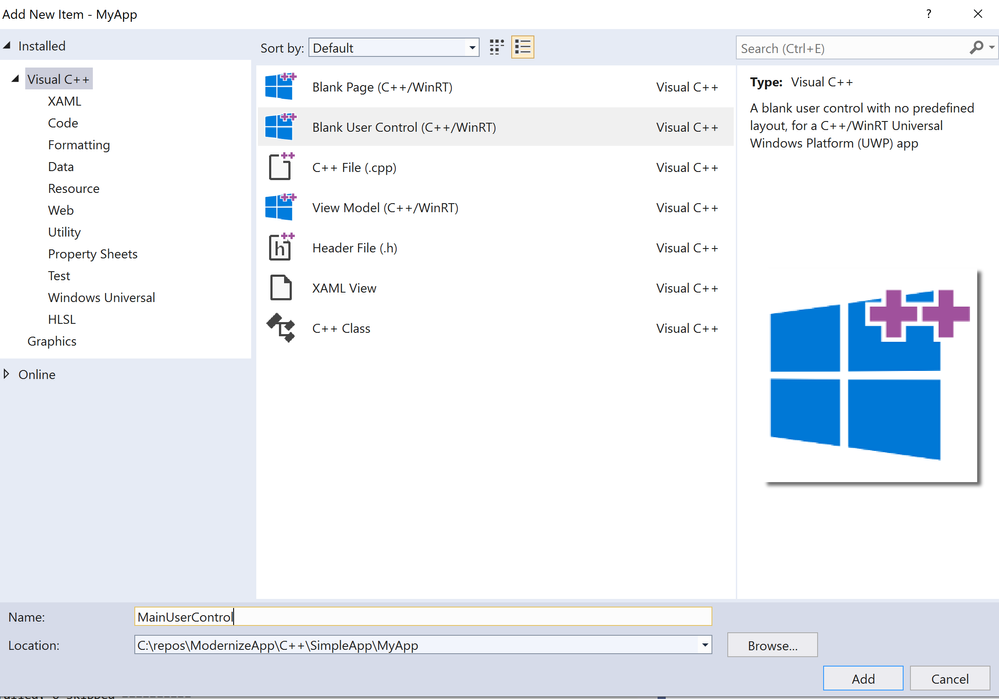The height and width of the screenshot is (699, 999).
Task: Select the Visual C++ tree item
Action: point(59,79)
